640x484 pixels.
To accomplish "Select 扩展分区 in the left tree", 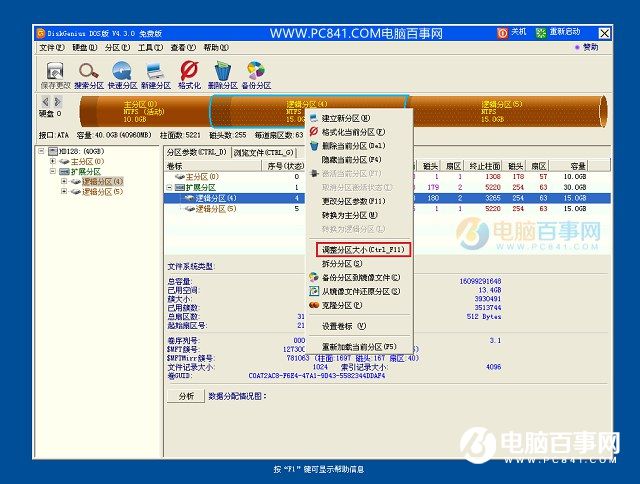I will [x=86, y=171].
